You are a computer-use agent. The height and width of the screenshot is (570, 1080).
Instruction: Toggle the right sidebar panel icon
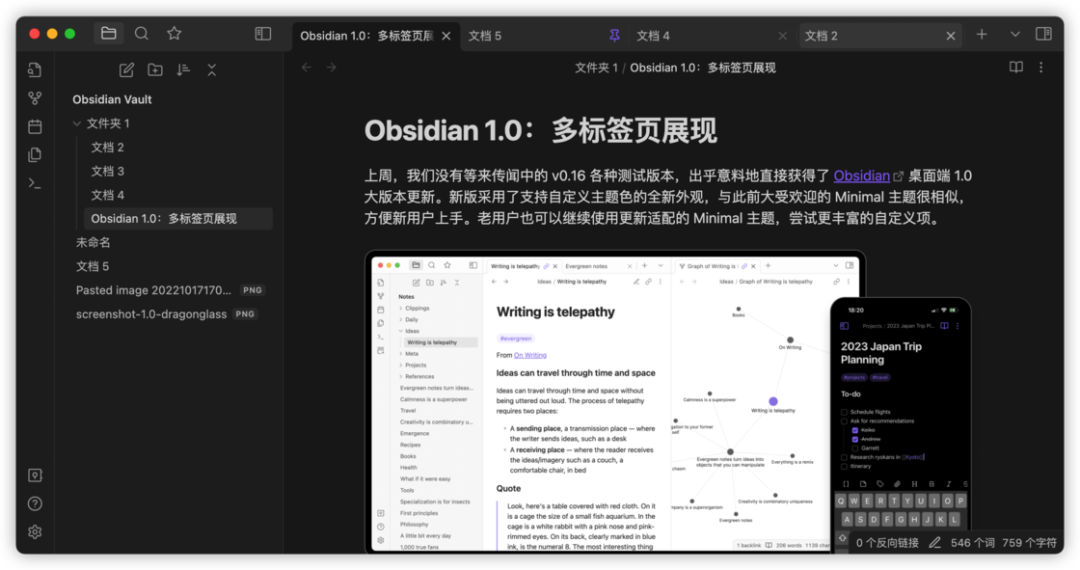tap(1043, 33)
